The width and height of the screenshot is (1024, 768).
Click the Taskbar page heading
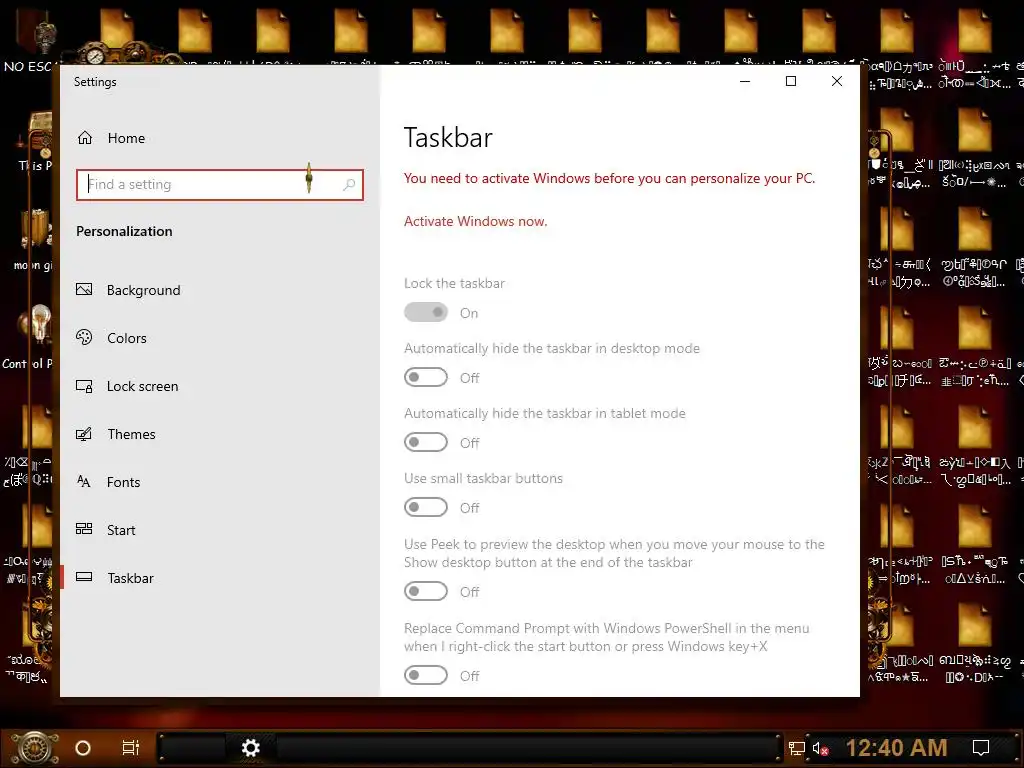click(x=448, y=138)
